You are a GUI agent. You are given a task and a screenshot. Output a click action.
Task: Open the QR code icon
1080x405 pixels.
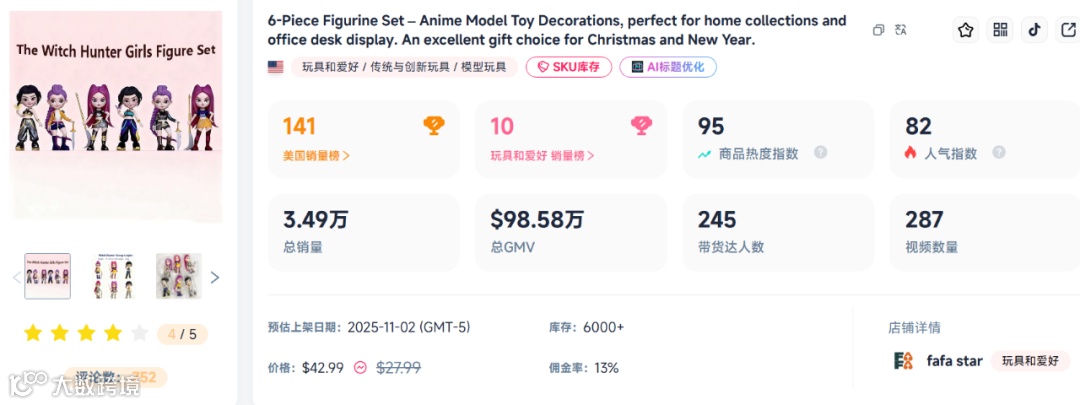pos(1000,30)
